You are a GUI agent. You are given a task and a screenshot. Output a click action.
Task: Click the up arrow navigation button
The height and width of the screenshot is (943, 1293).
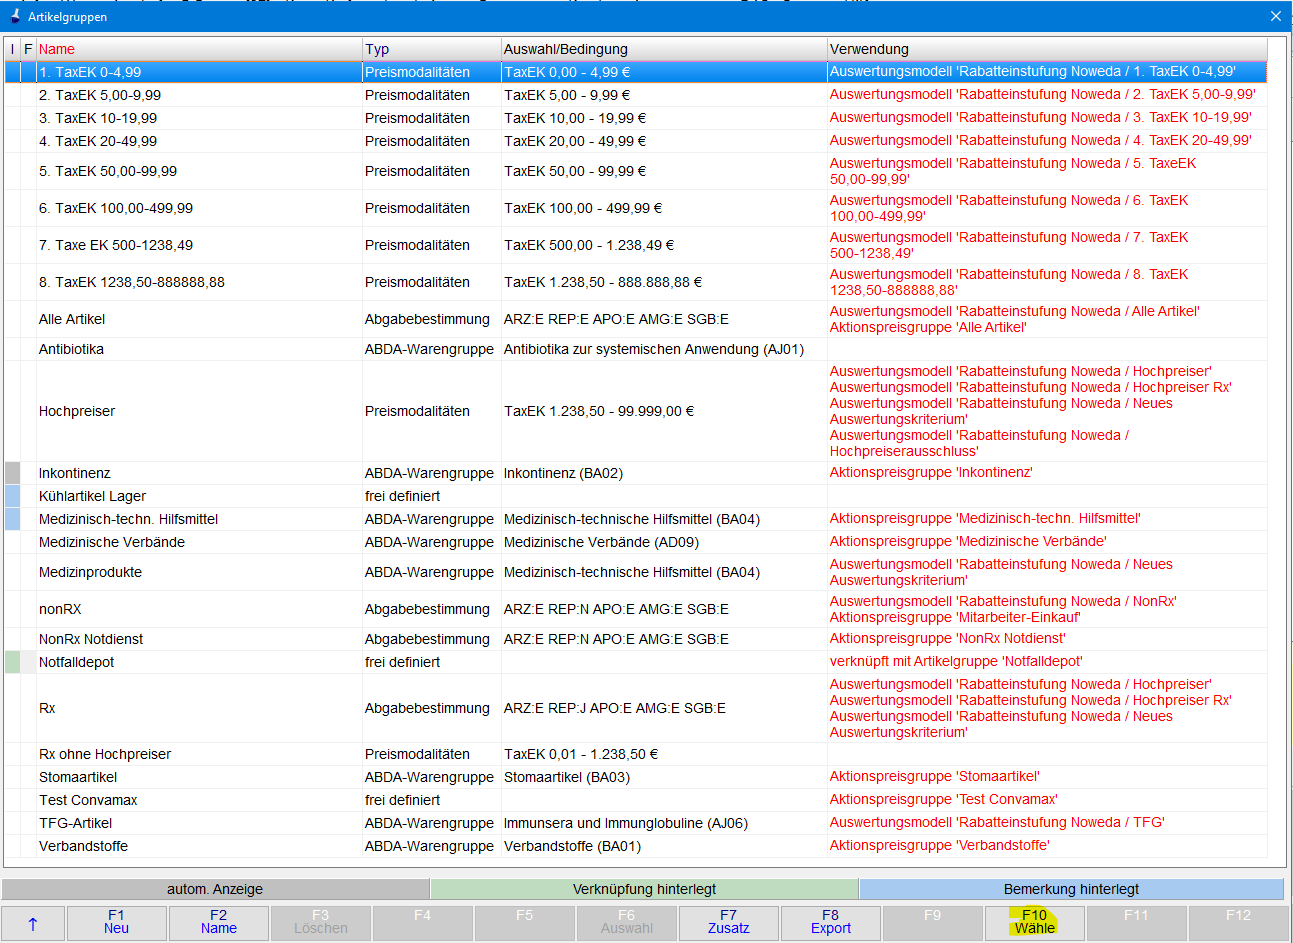[x=33, y=923]
